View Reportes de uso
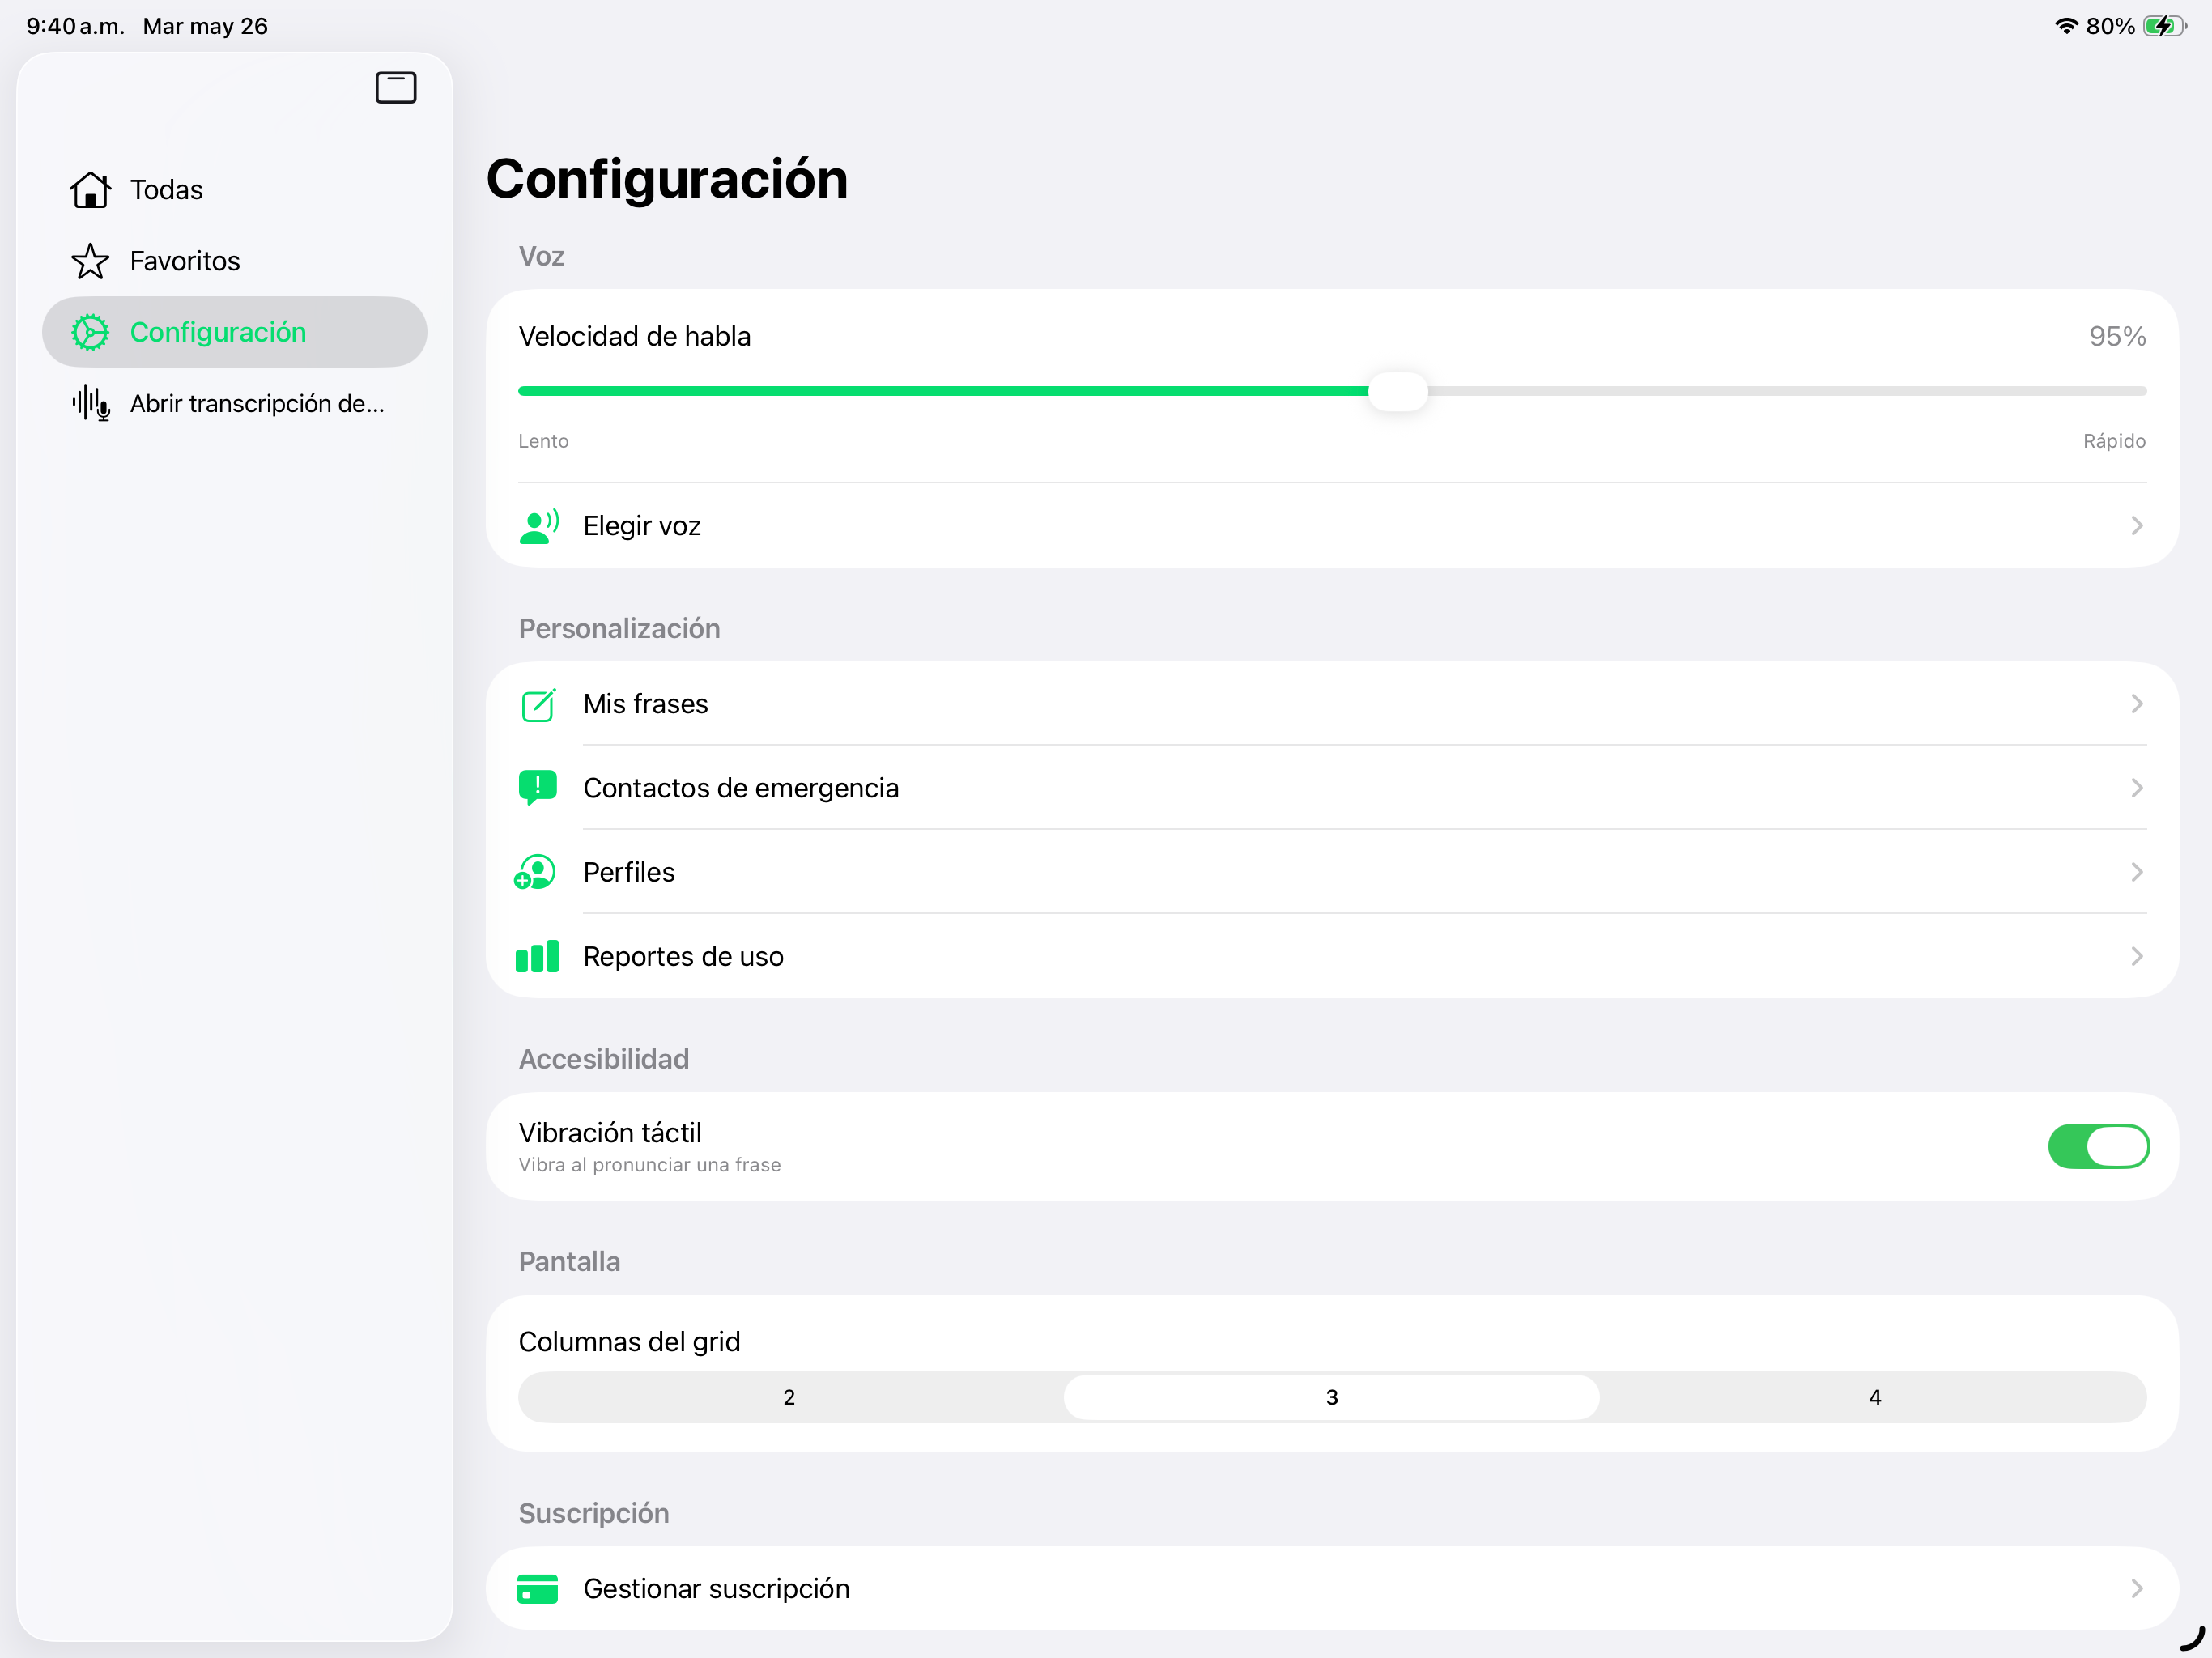Image resolution: width=2212 pixels, height=1658 pixels. 1332,956
